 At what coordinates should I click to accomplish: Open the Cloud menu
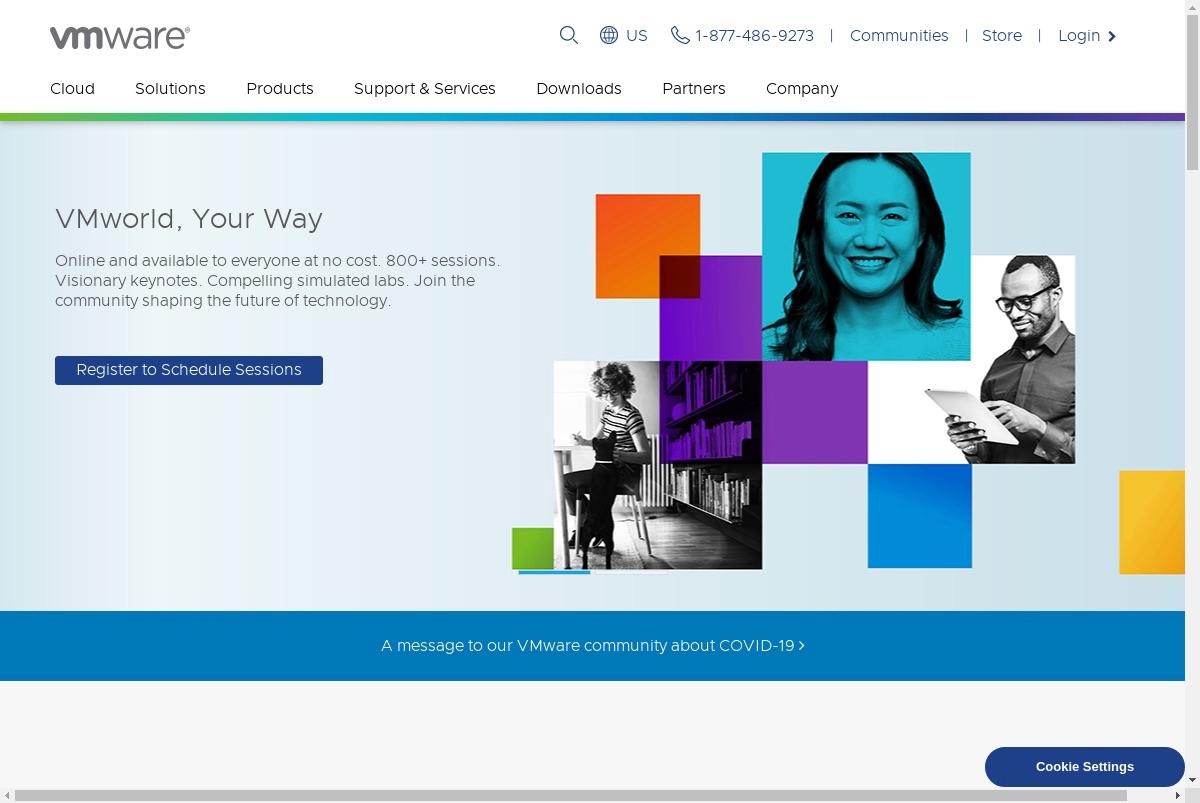pos(72,88)
